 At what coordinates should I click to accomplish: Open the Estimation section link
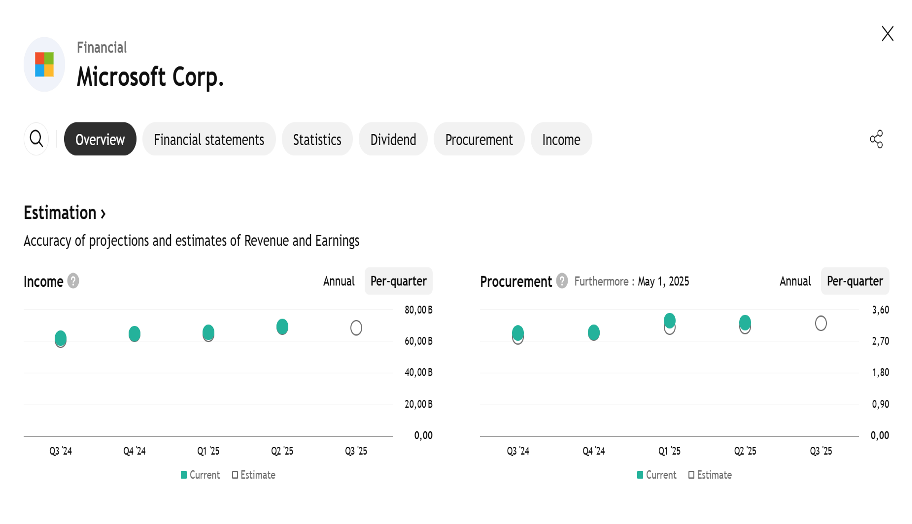pos(65,213)
